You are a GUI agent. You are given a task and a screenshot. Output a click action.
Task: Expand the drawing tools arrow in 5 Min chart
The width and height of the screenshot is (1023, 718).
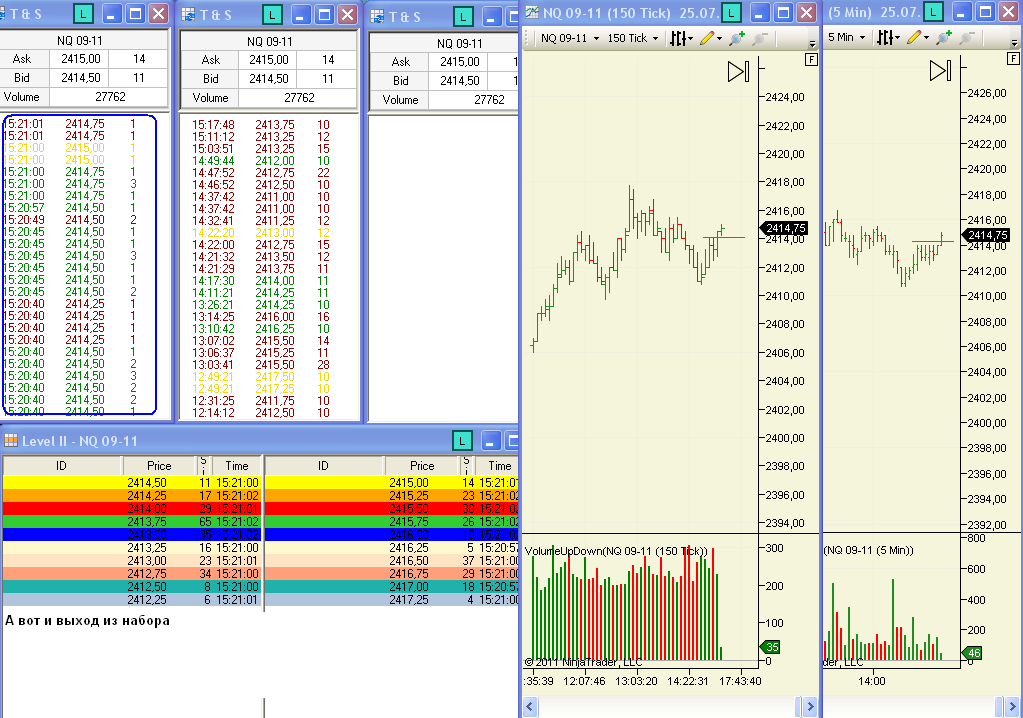(926, 38)
